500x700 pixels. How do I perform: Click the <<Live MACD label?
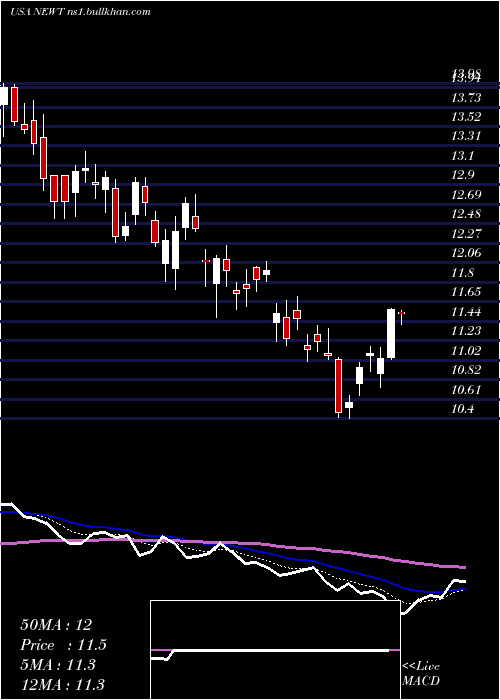421,673
